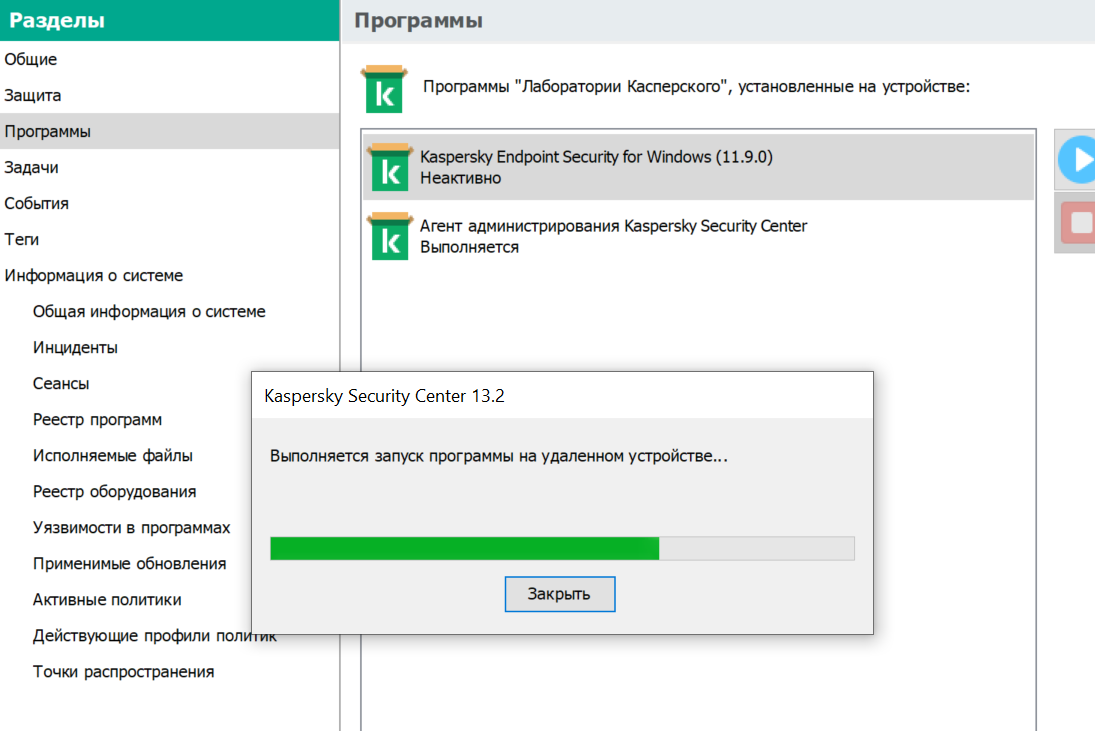Image resolution: width=1095 pixels, height=731 pixels.
Task: Open Уязвимости в программах subsection
Action: pyautogui.click(x=131, y=528)
